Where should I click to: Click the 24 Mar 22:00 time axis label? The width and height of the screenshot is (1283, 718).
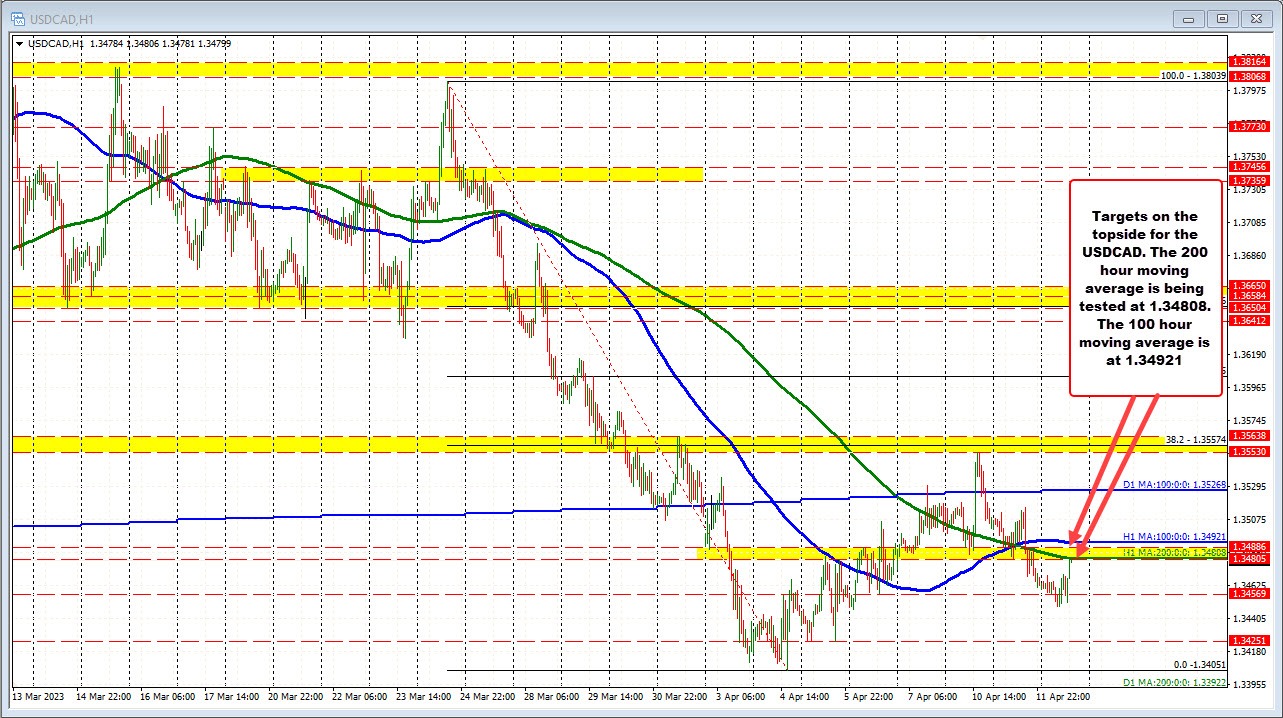(489, 695)
